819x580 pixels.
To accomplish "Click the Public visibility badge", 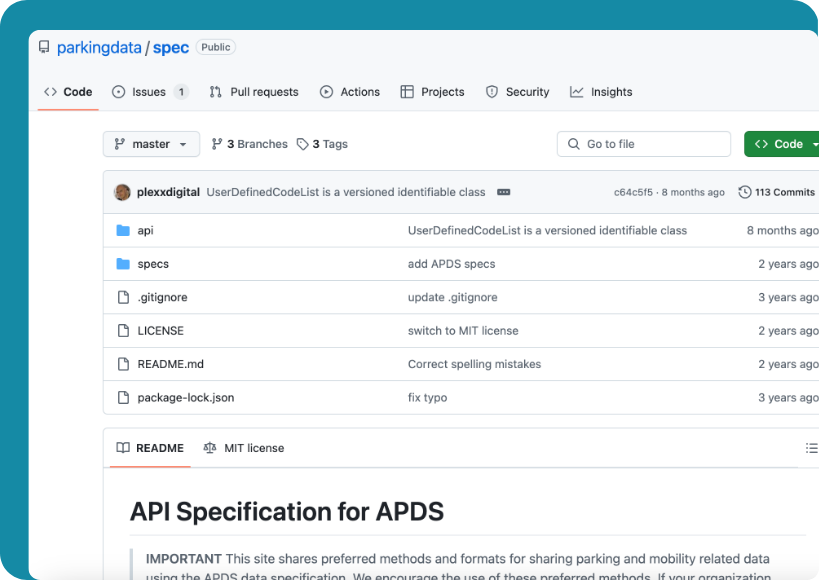I will tap(216, 47).
